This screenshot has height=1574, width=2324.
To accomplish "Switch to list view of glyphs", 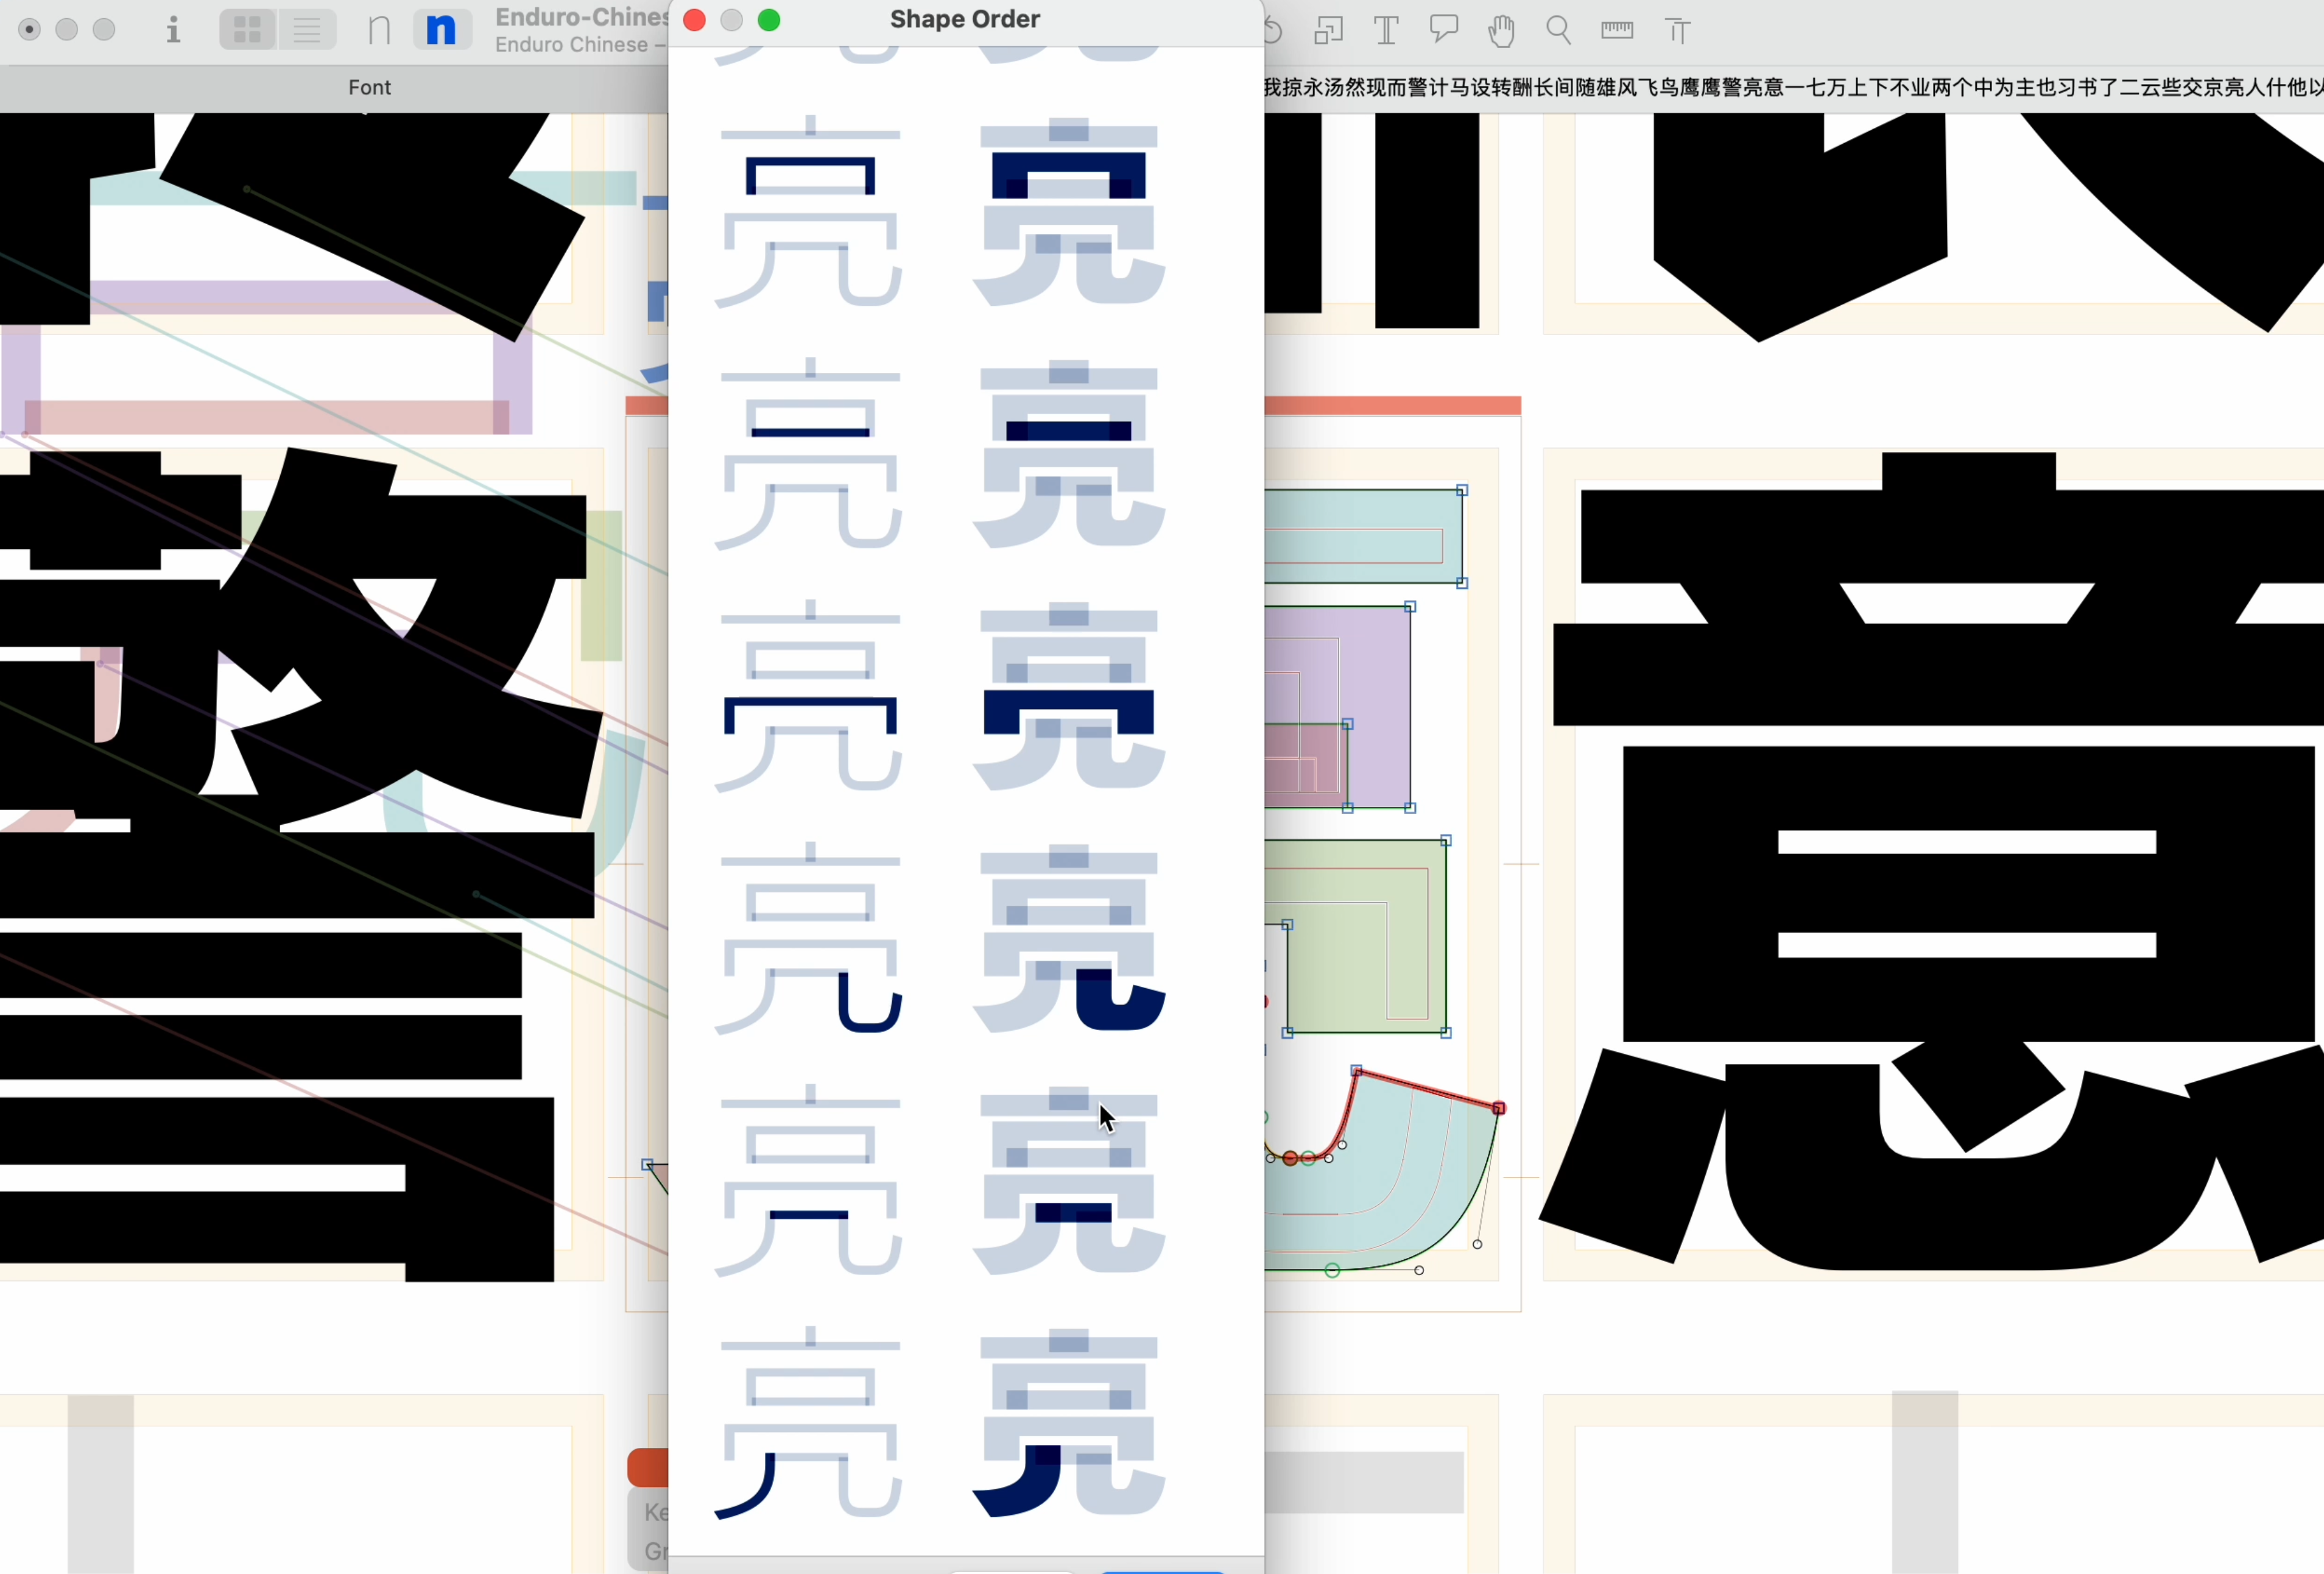I will (307, 30).
